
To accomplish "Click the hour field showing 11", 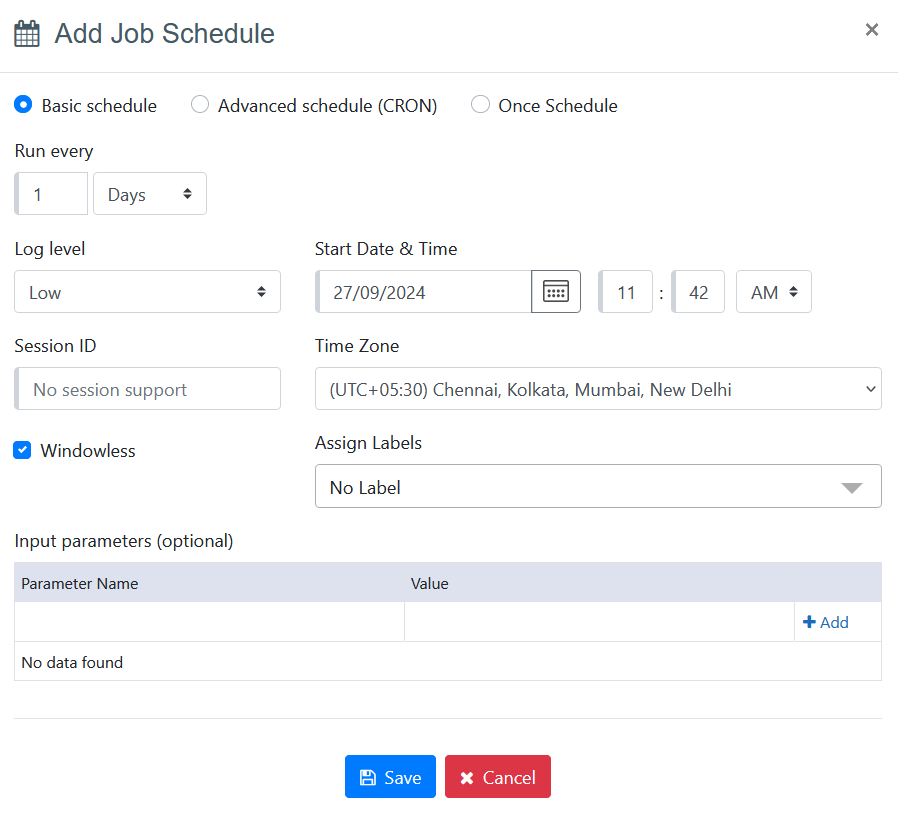I will click(x=627, y=292).
